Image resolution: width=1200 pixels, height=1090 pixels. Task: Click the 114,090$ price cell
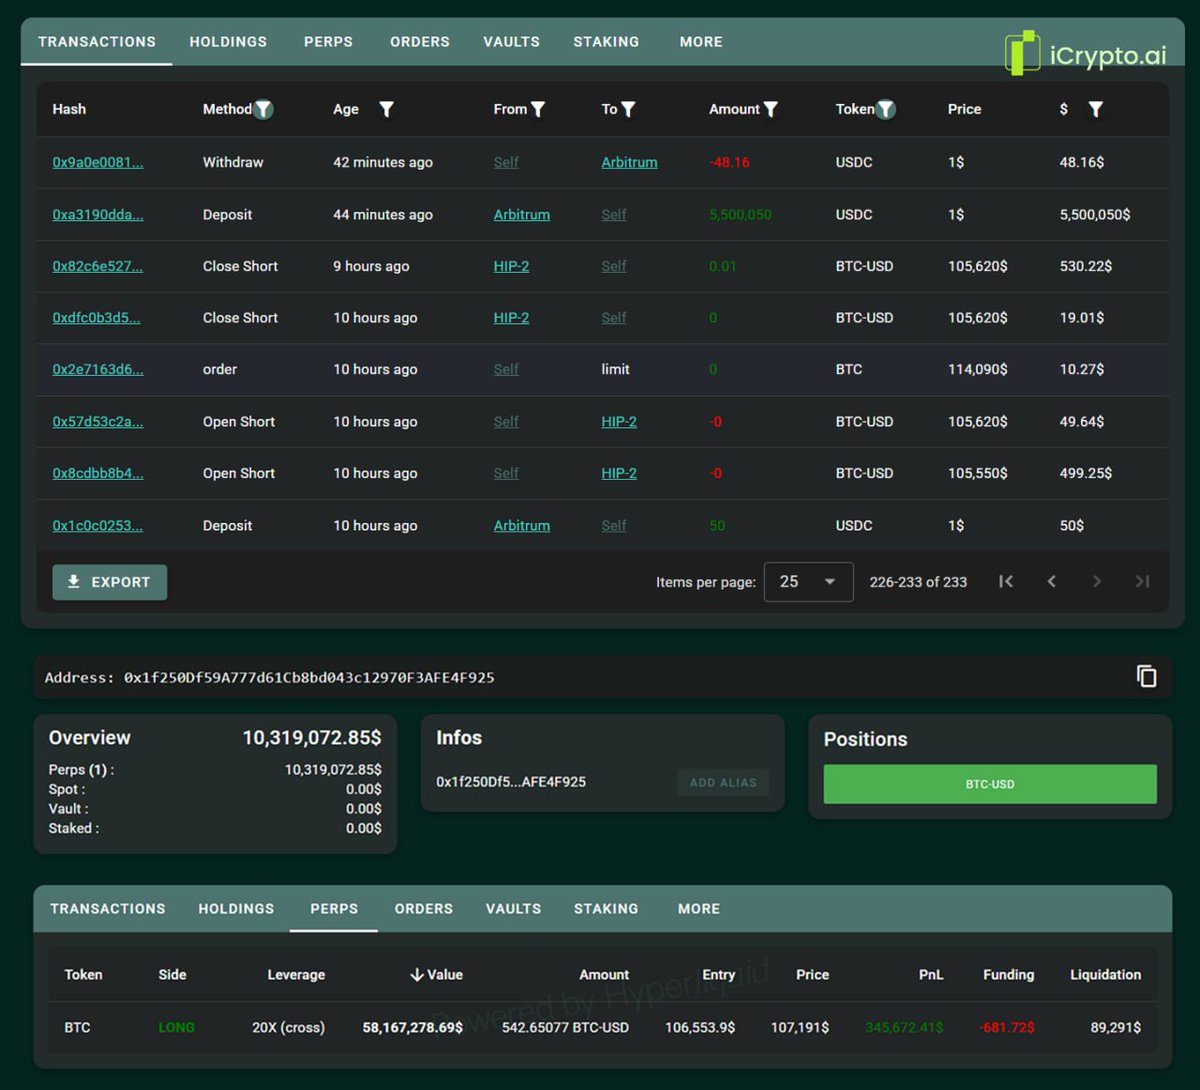click(x=978, y=370)
